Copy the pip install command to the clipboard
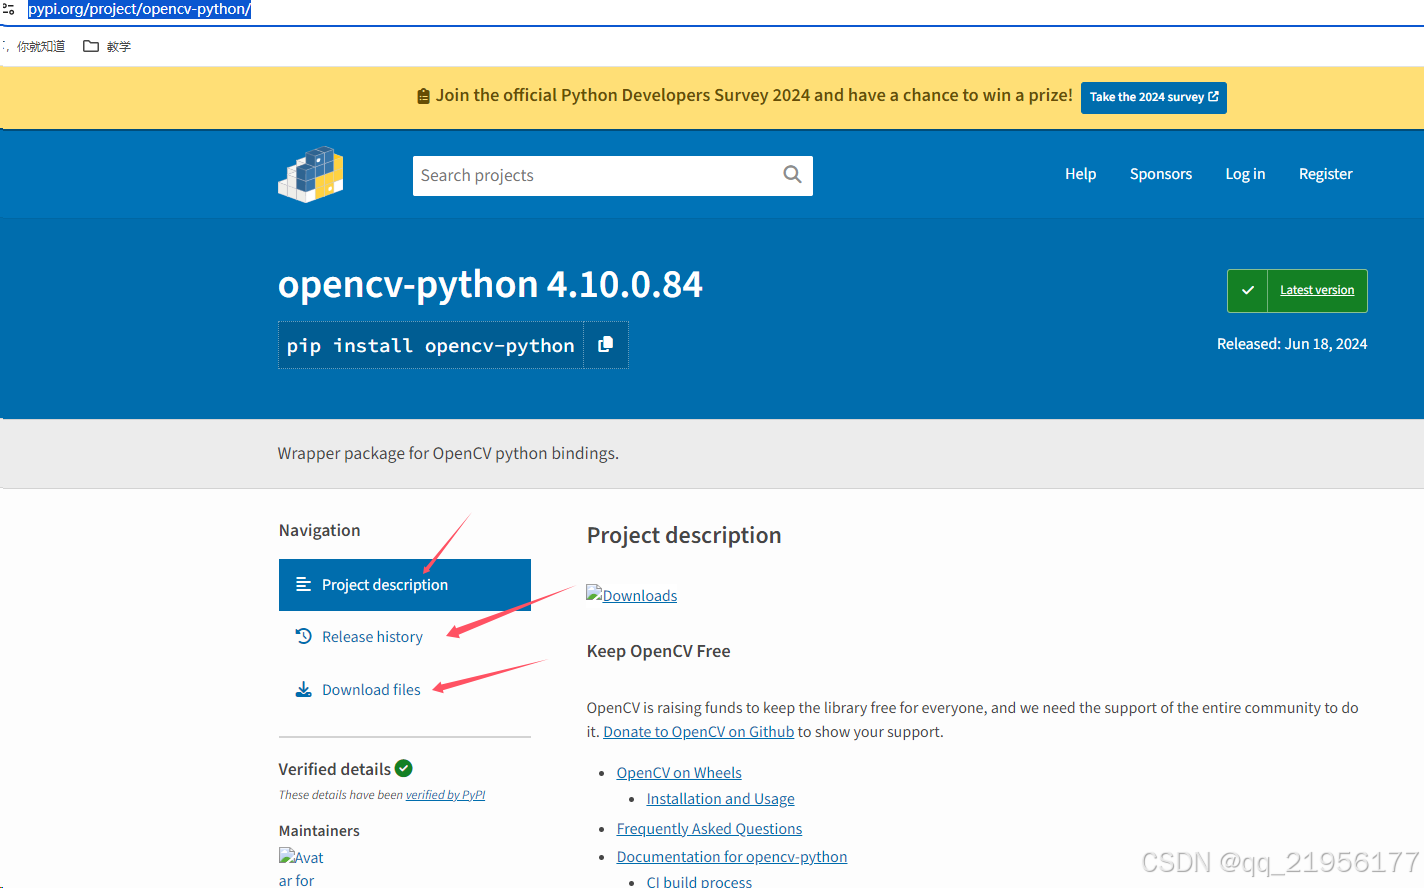This screenshot has height=888, width=1424. [605, 345]
